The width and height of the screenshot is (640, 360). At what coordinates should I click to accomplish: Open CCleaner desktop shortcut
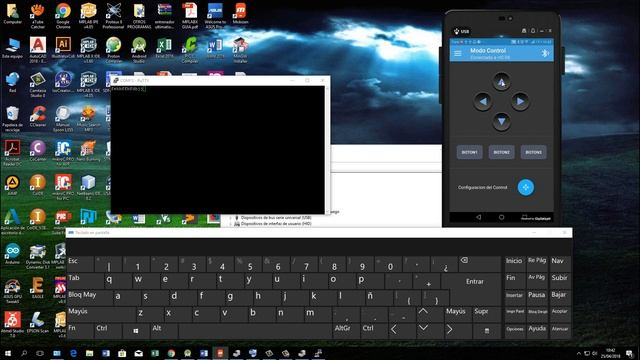38,116
